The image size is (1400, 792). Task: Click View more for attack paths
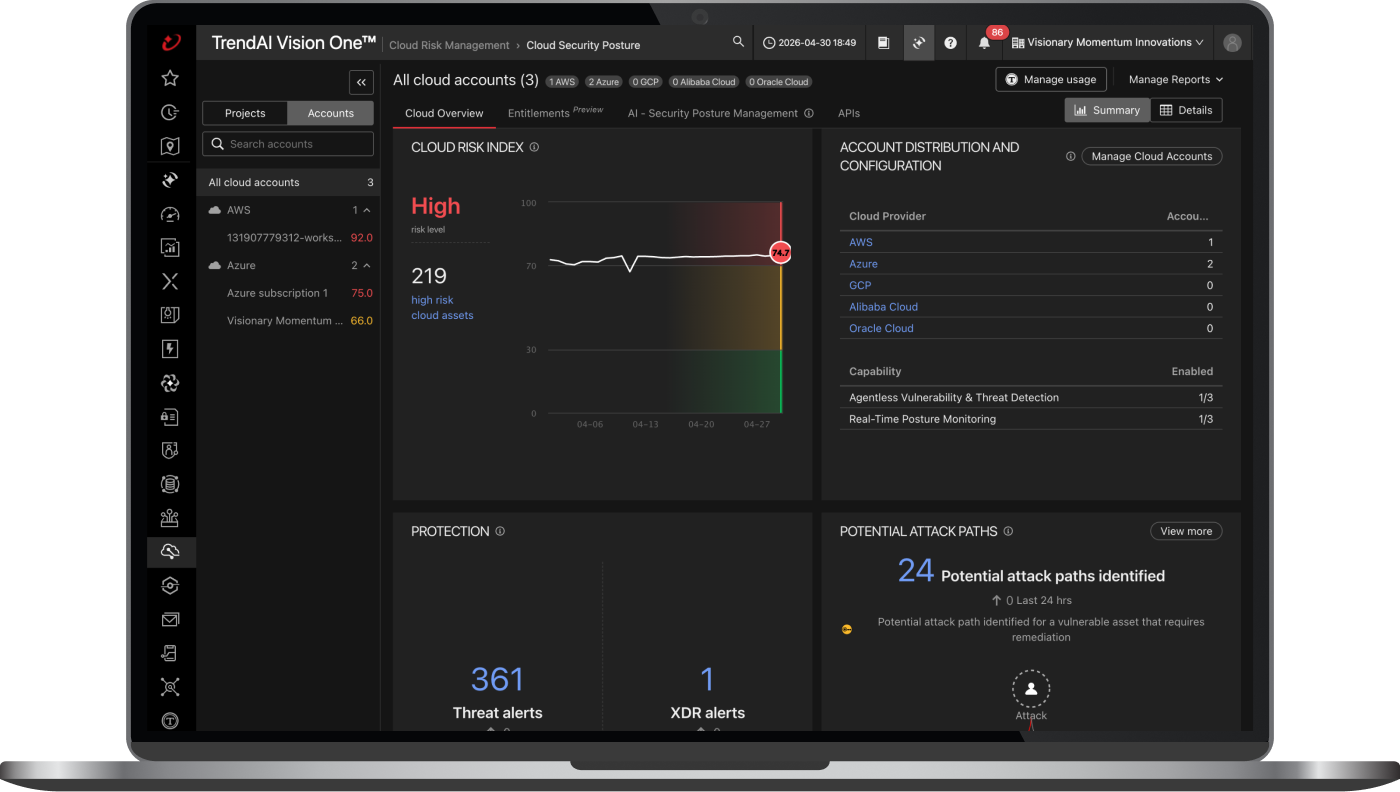pyautogui.click(x=1186, y=531)
